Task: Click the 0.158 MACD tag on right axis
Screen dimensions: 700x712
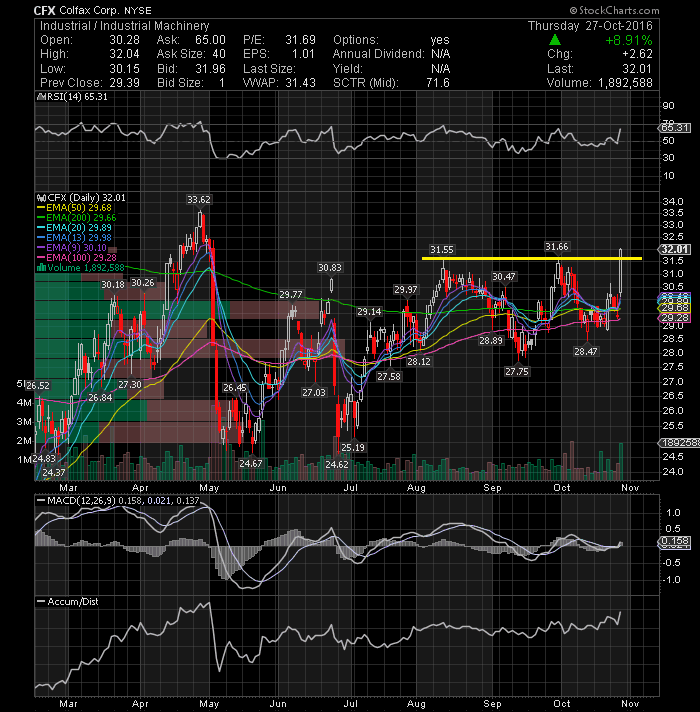Action: point(675,541)
